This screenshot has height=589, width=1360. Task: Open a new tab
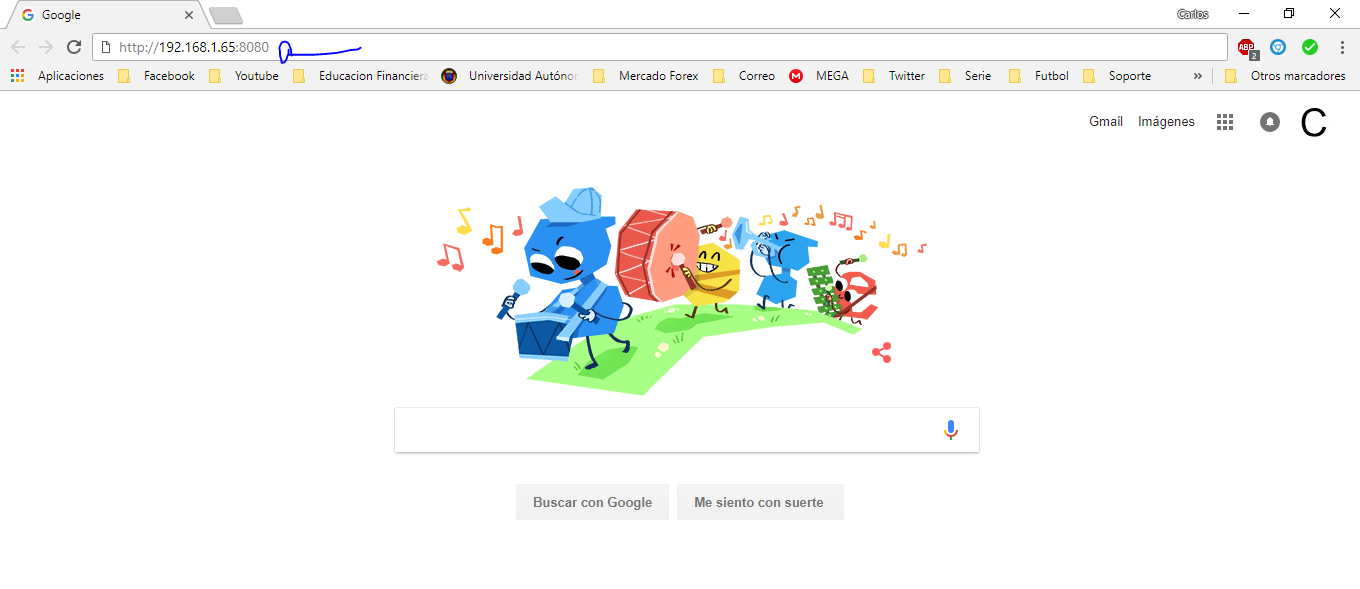pyautogui.click(x=226, y=15)
